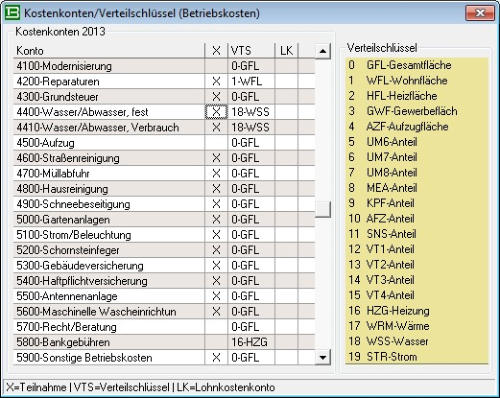Click VTS cell 18-WSS of 4400-Wasser/Abwasser, fest
Image resolution: width=500 pixels, height=398 pixels.
[x=251, y=112]
